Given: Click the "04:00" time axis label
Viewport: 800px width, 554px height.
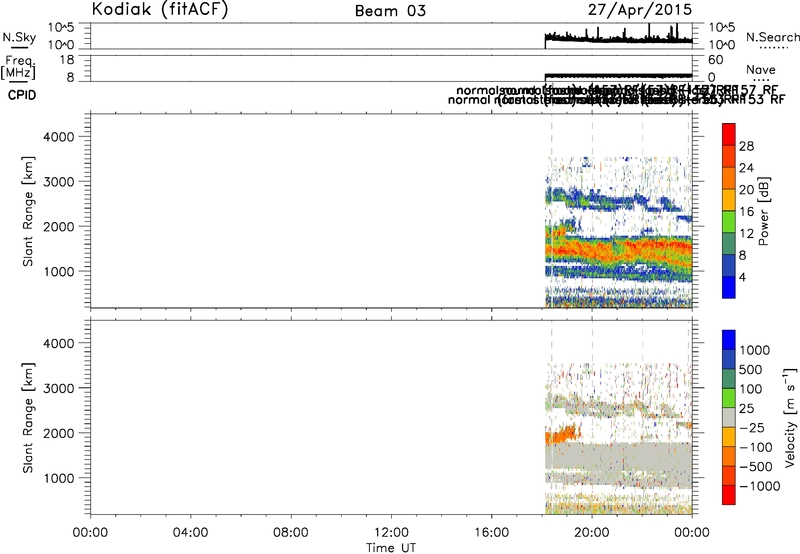Looking at the screenshot, I should coord(190,533).
